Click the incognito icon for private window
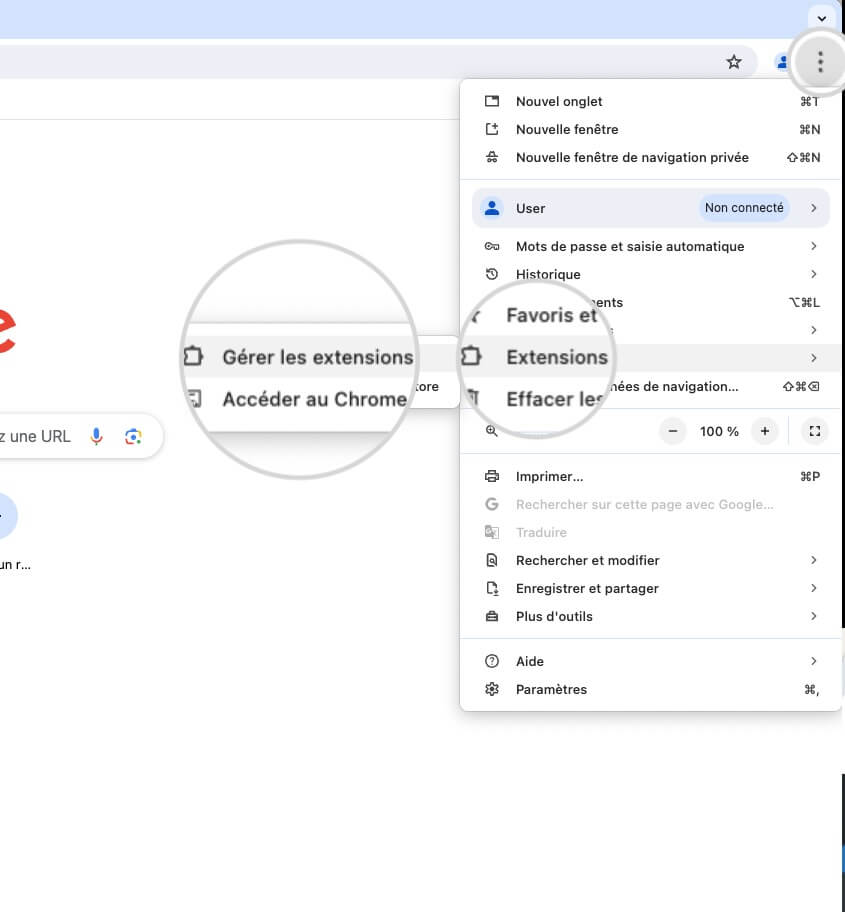The image size is (845, 912). pos(492,157)
